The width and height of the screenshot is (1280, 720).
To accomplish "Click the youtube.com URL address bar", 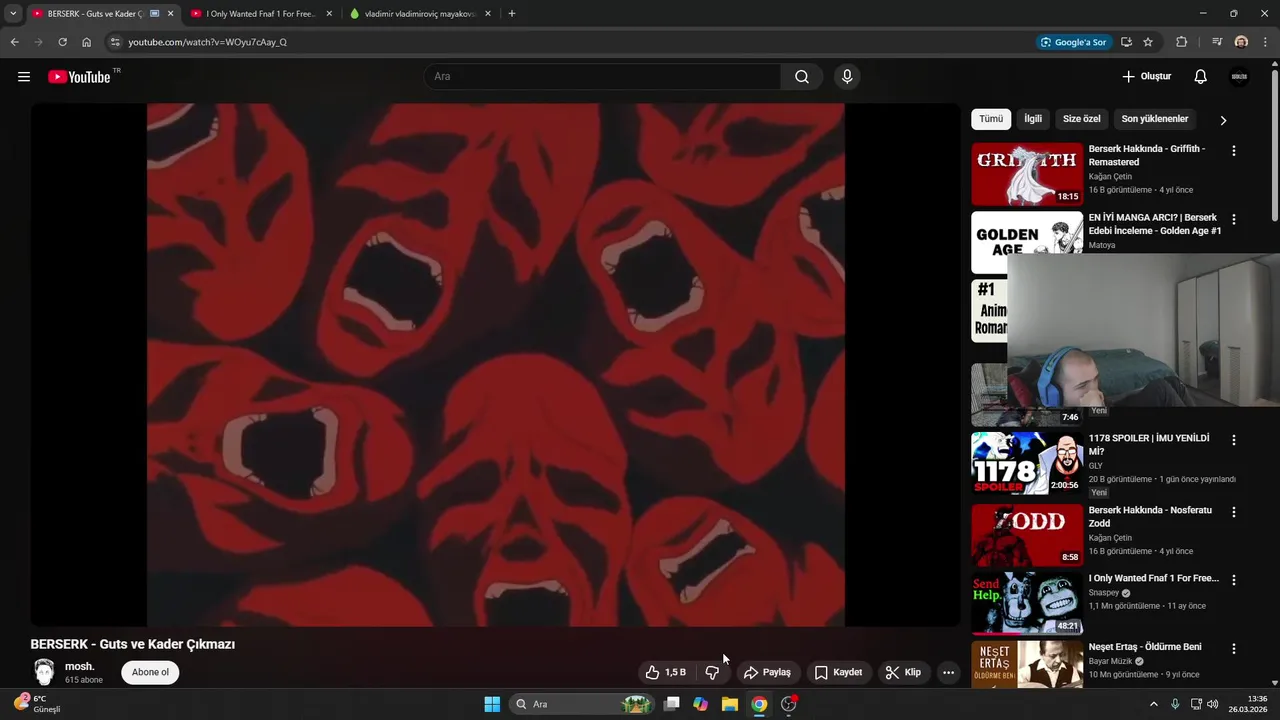I will click(207, 42).
